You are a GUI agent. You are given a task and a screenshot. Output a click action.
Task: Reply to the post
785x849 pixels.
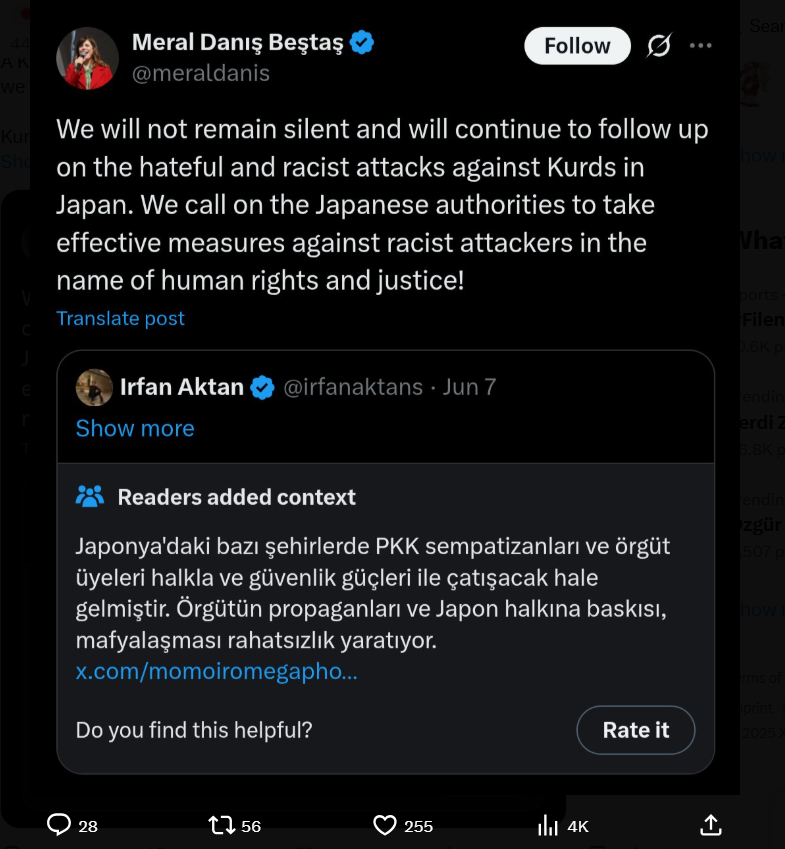(60, 825)
